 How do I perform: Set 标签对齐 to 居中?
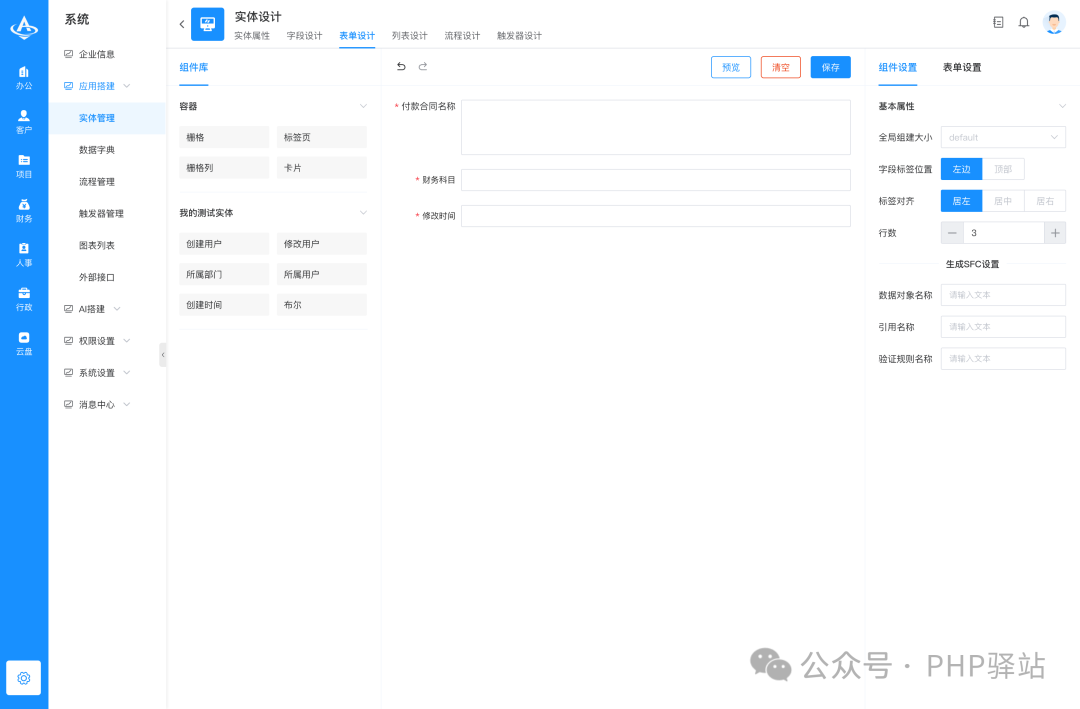click(x=1003, y=201)
